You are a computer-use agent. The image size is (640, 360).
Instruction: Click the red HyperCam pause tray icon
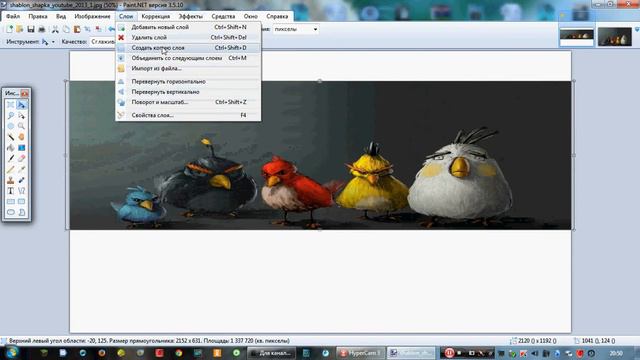click(x=449, y=353)
